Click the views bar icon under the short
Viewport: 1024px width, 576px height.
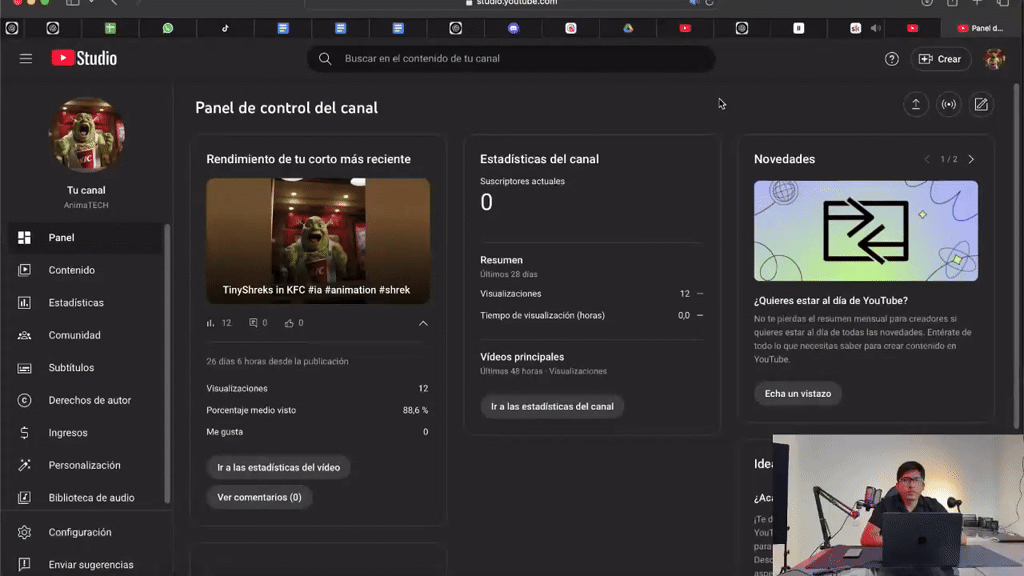(x=210, y=323)
